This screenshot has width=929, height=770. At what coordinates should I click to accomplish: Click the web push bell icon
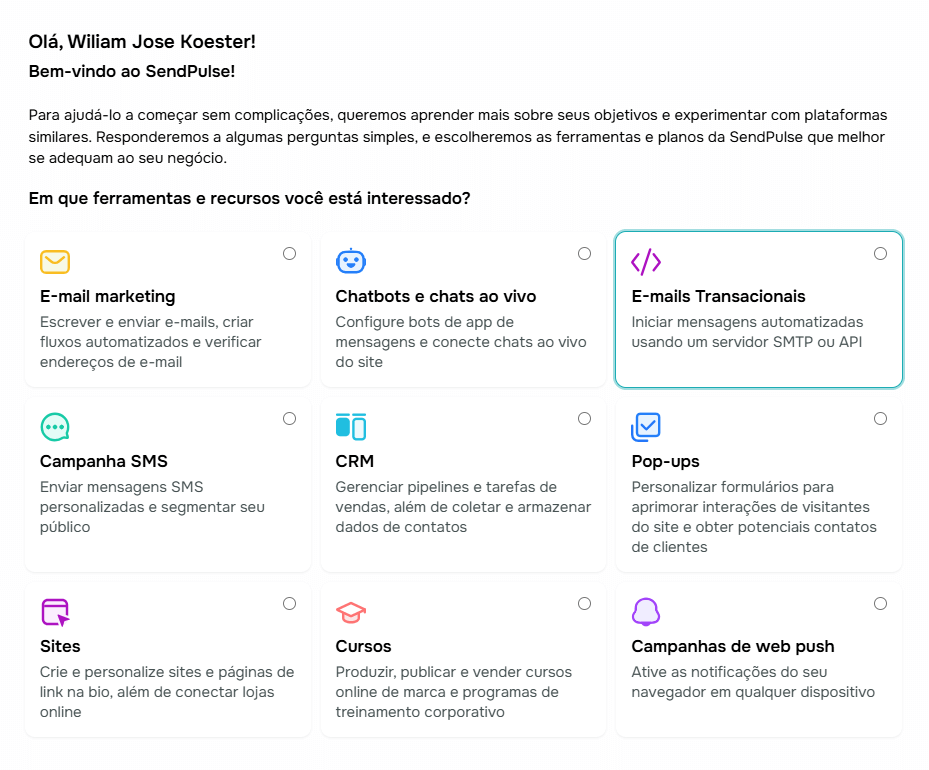(646, 612)
